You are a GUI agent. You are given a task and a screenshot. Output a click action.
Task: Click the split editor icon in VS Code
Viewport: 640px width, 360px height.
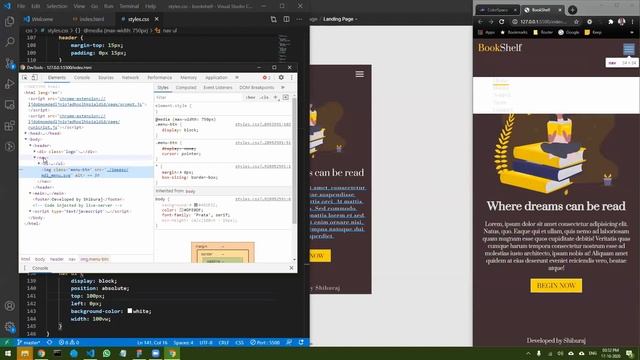tap(287, 19)
